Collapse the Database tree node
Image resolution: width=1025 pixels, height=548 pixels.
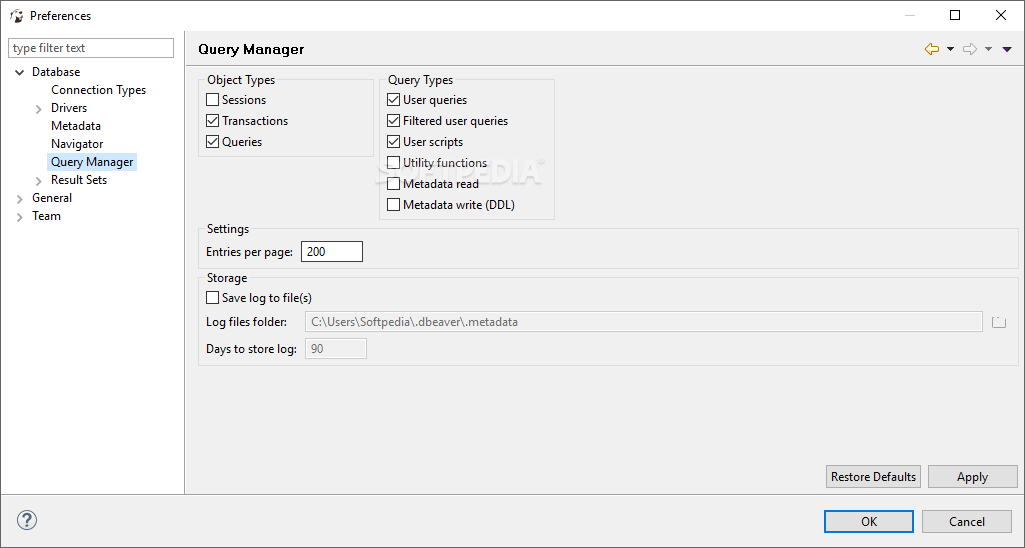pos(20,73)
